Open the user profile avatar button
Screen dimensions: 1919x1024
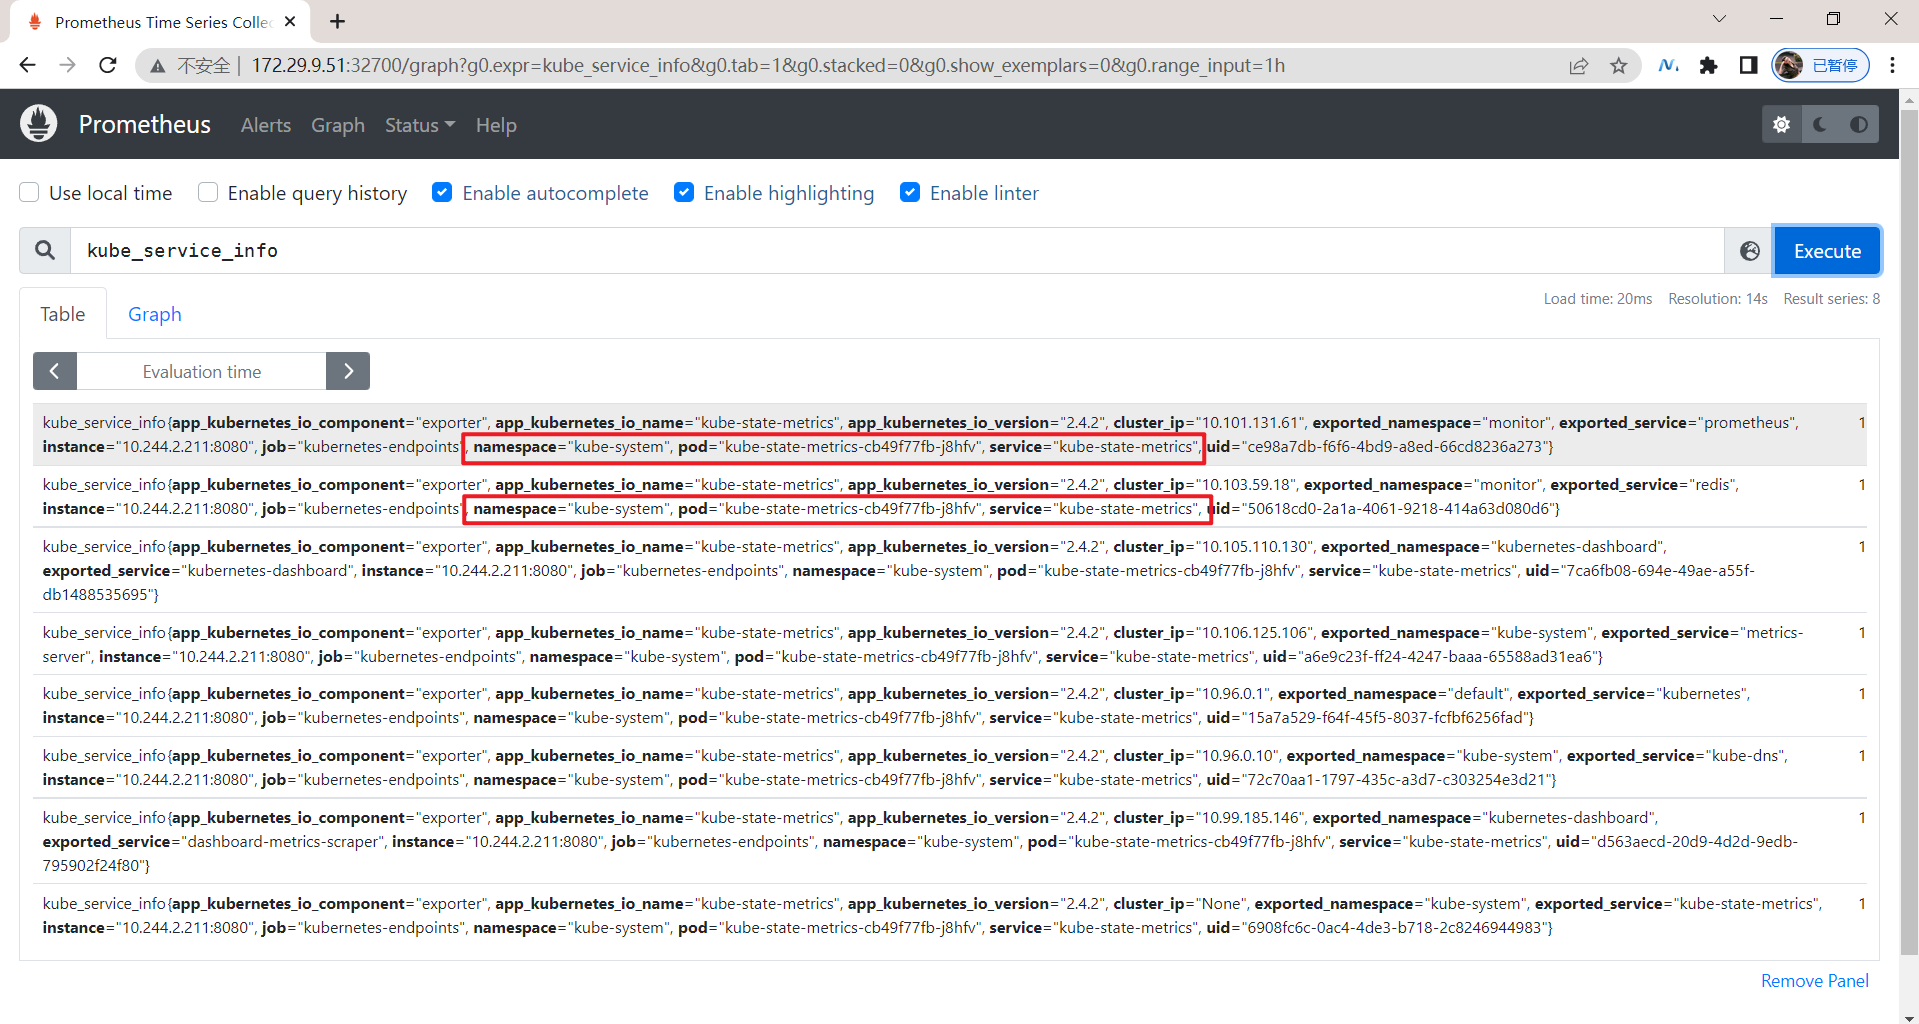(1820, 66)
